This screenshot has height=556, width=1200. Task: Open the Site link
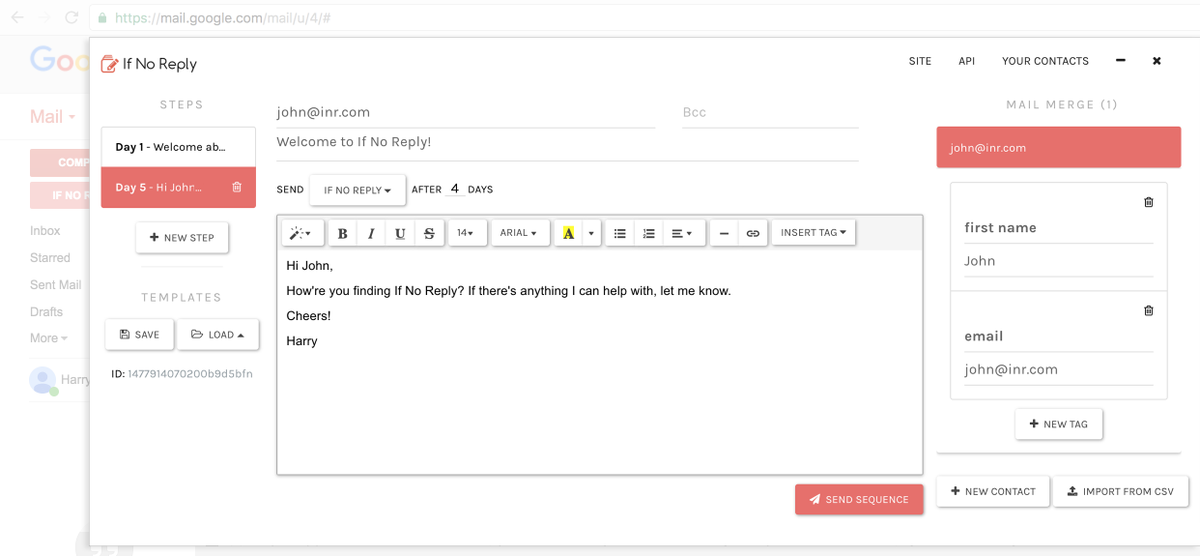(x=920, y=61)
